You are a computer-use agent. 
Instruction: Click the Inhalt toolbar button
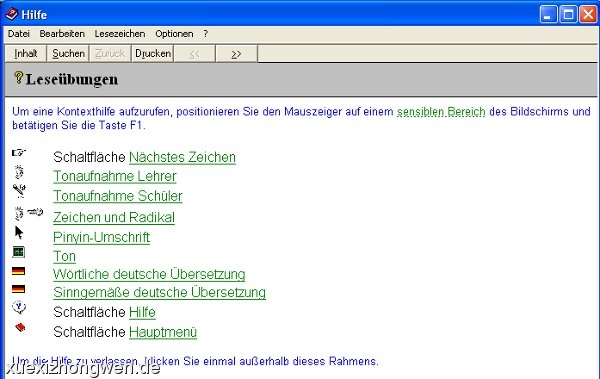[x=26, y=53]
